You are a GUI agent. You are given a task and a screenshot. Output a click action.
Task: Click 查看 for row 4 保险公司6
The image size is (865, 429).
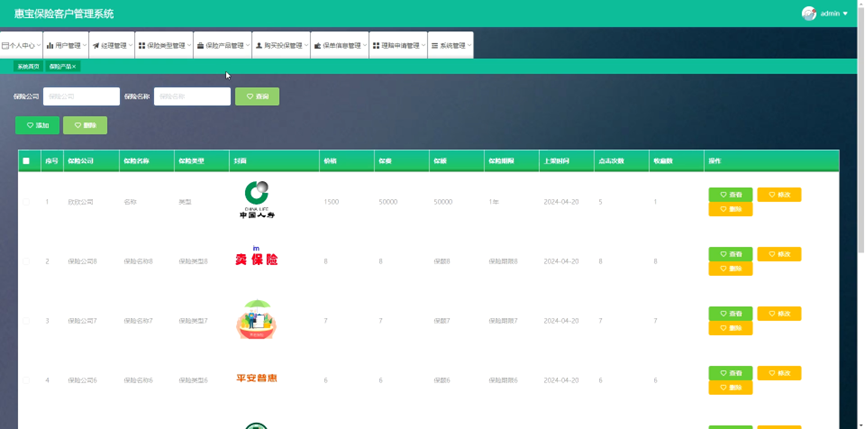[730, 373]
